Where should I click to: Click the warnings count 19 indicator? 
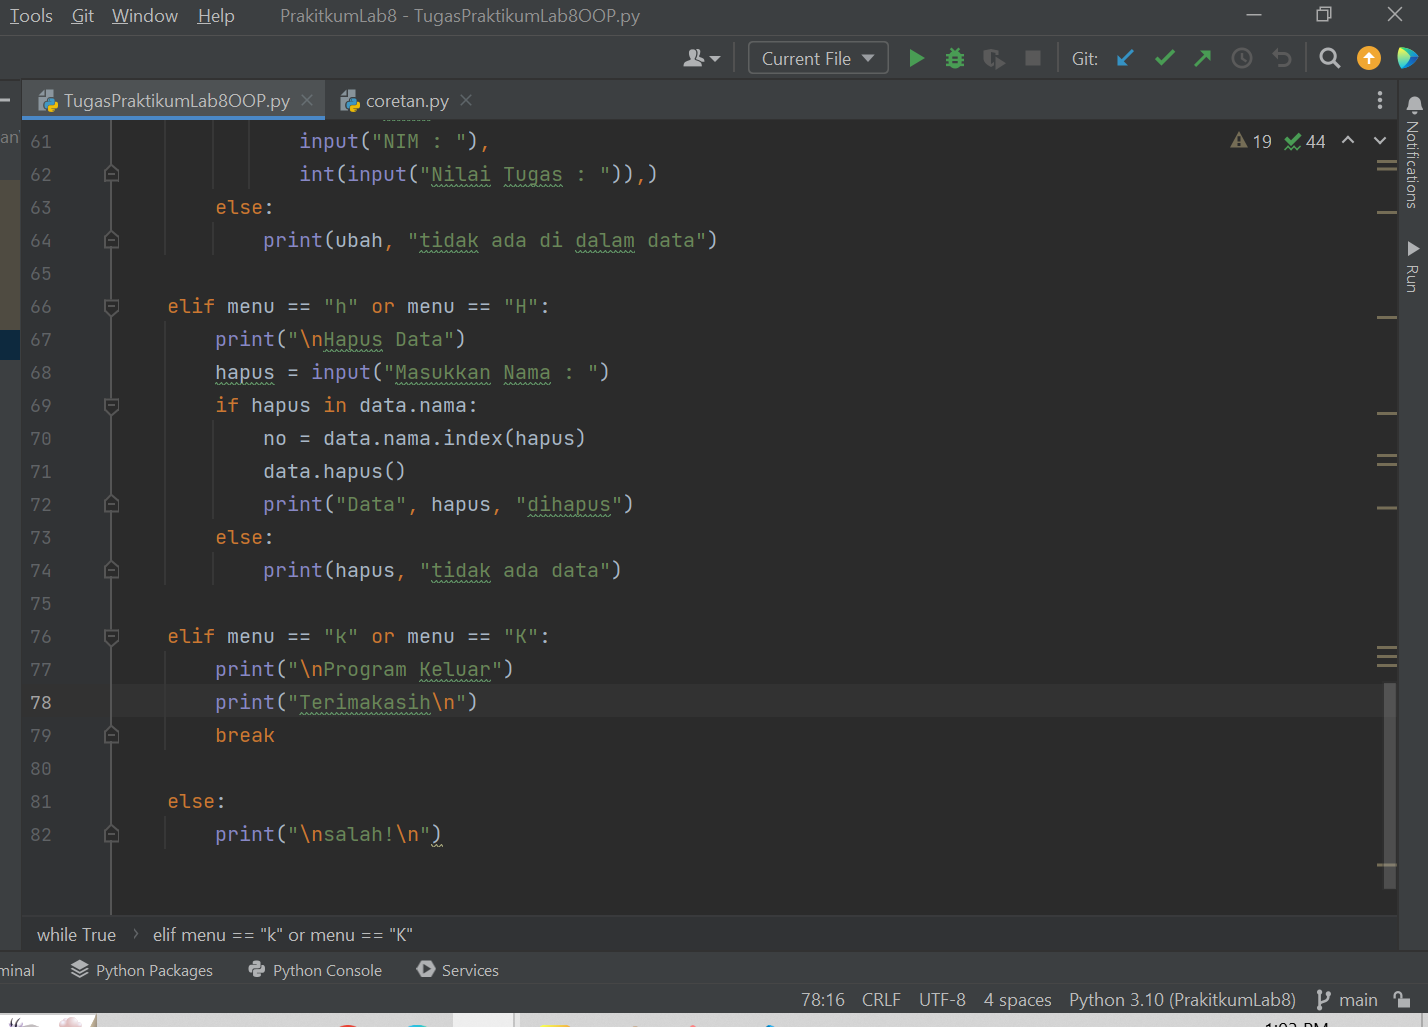point(1251,141)
